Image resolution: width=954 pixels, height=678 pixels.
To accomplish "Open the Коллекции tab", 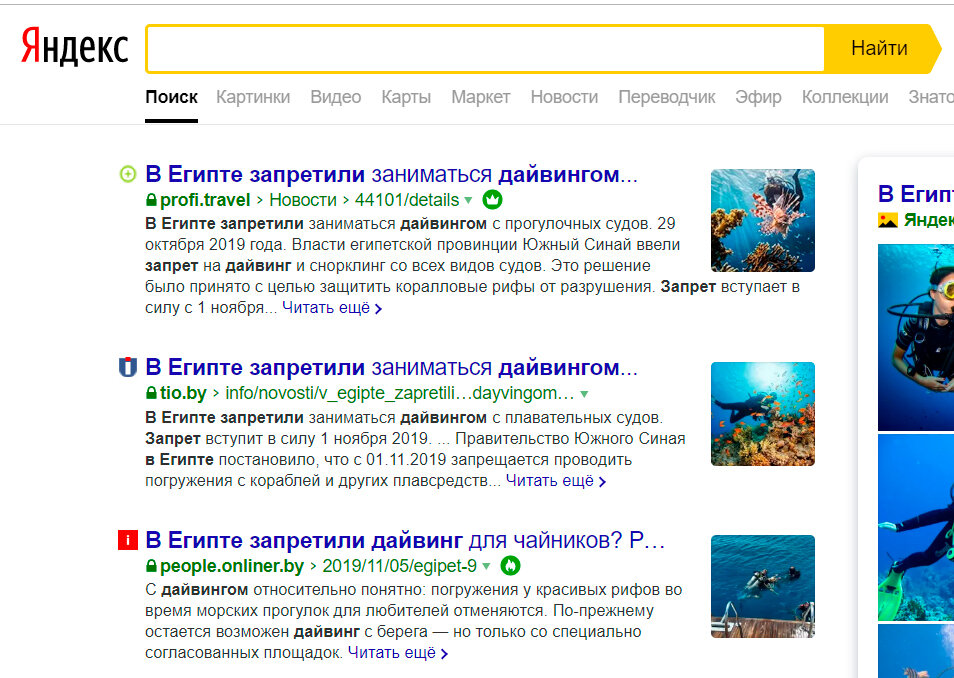I will point(845,97).
